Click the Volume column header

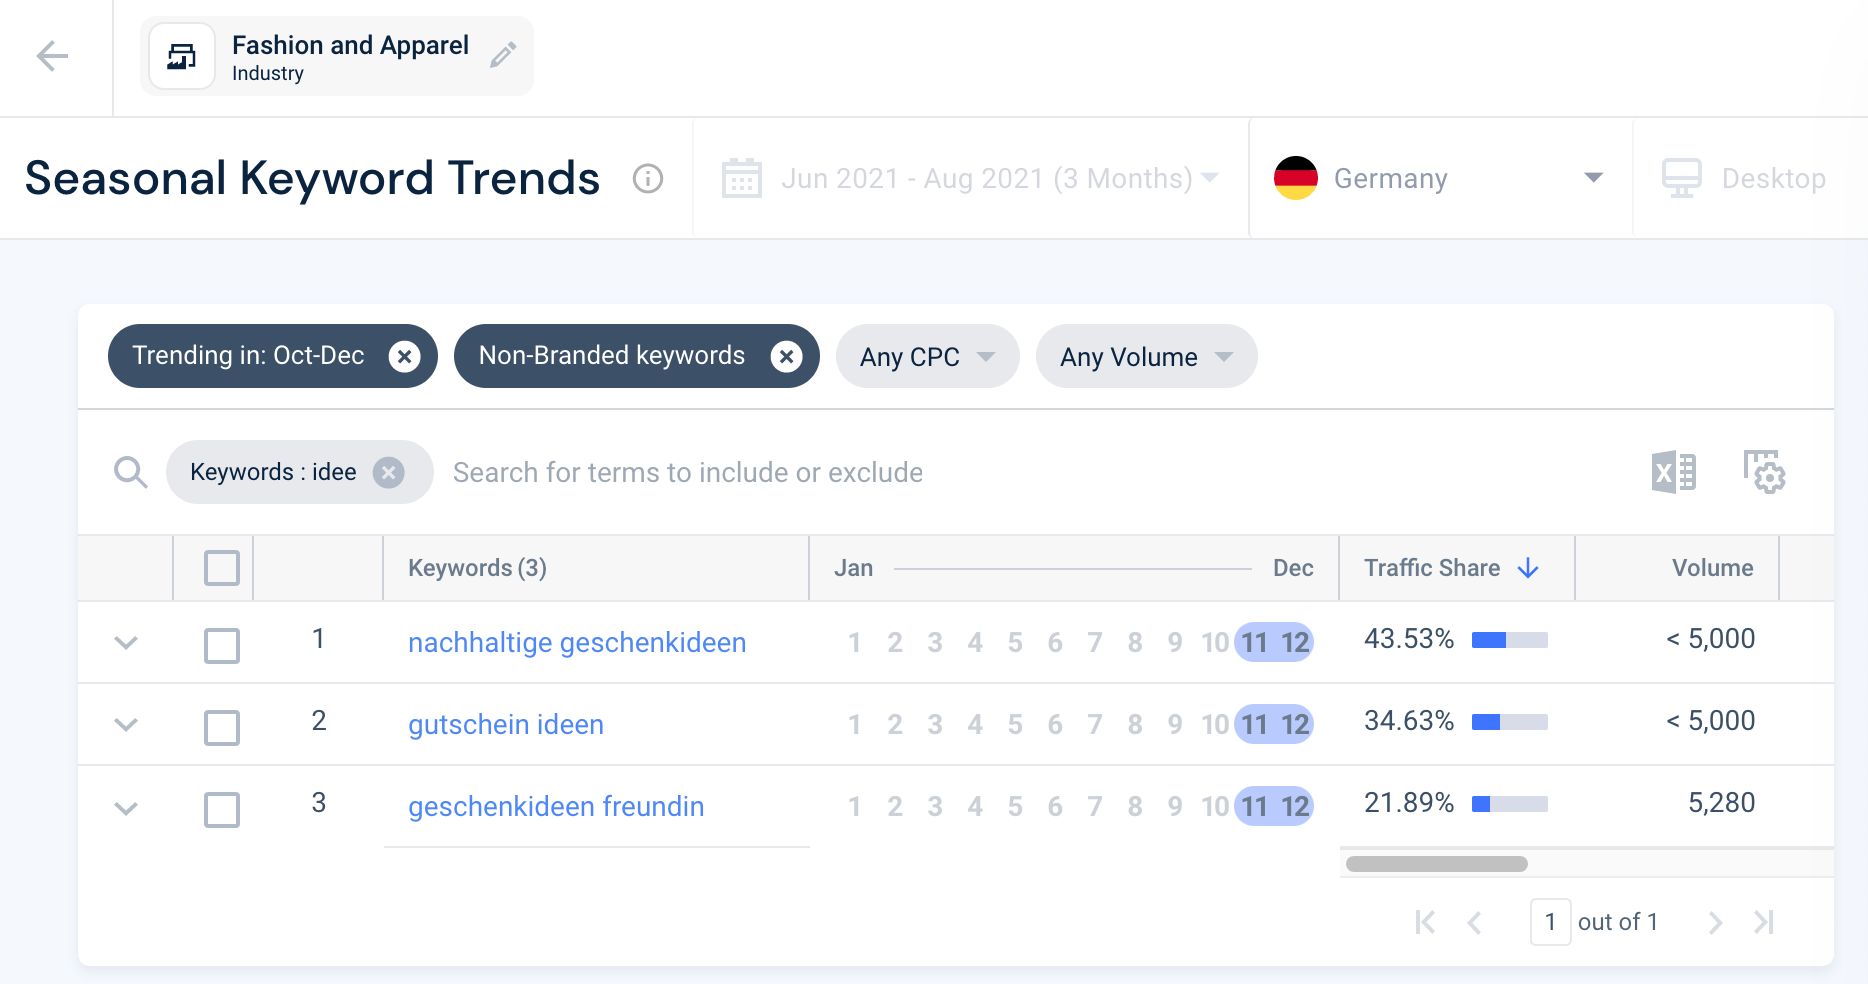pyautogui.click(x=1712, y=568)
